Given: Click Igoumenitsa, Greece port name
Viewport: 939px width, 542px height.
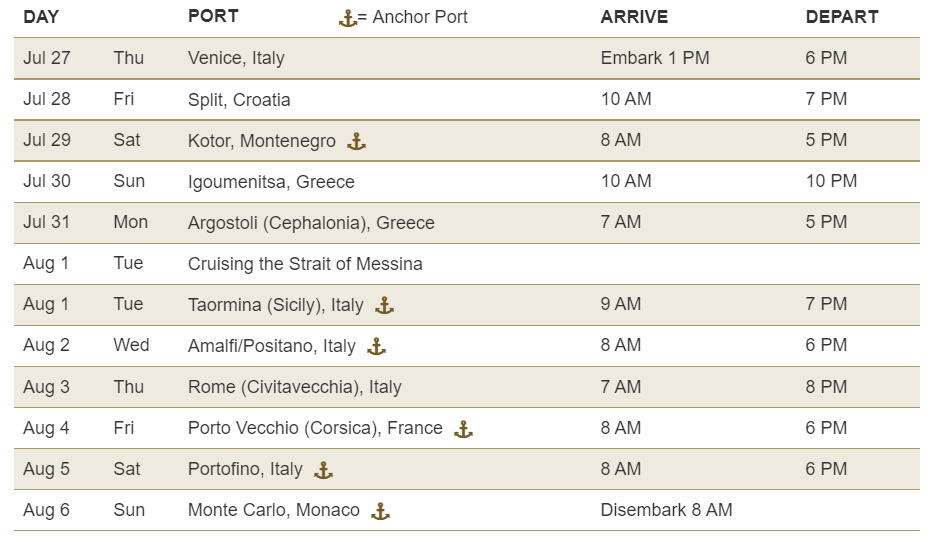Looking at the screenshot, I should click(x=271, y=181).
